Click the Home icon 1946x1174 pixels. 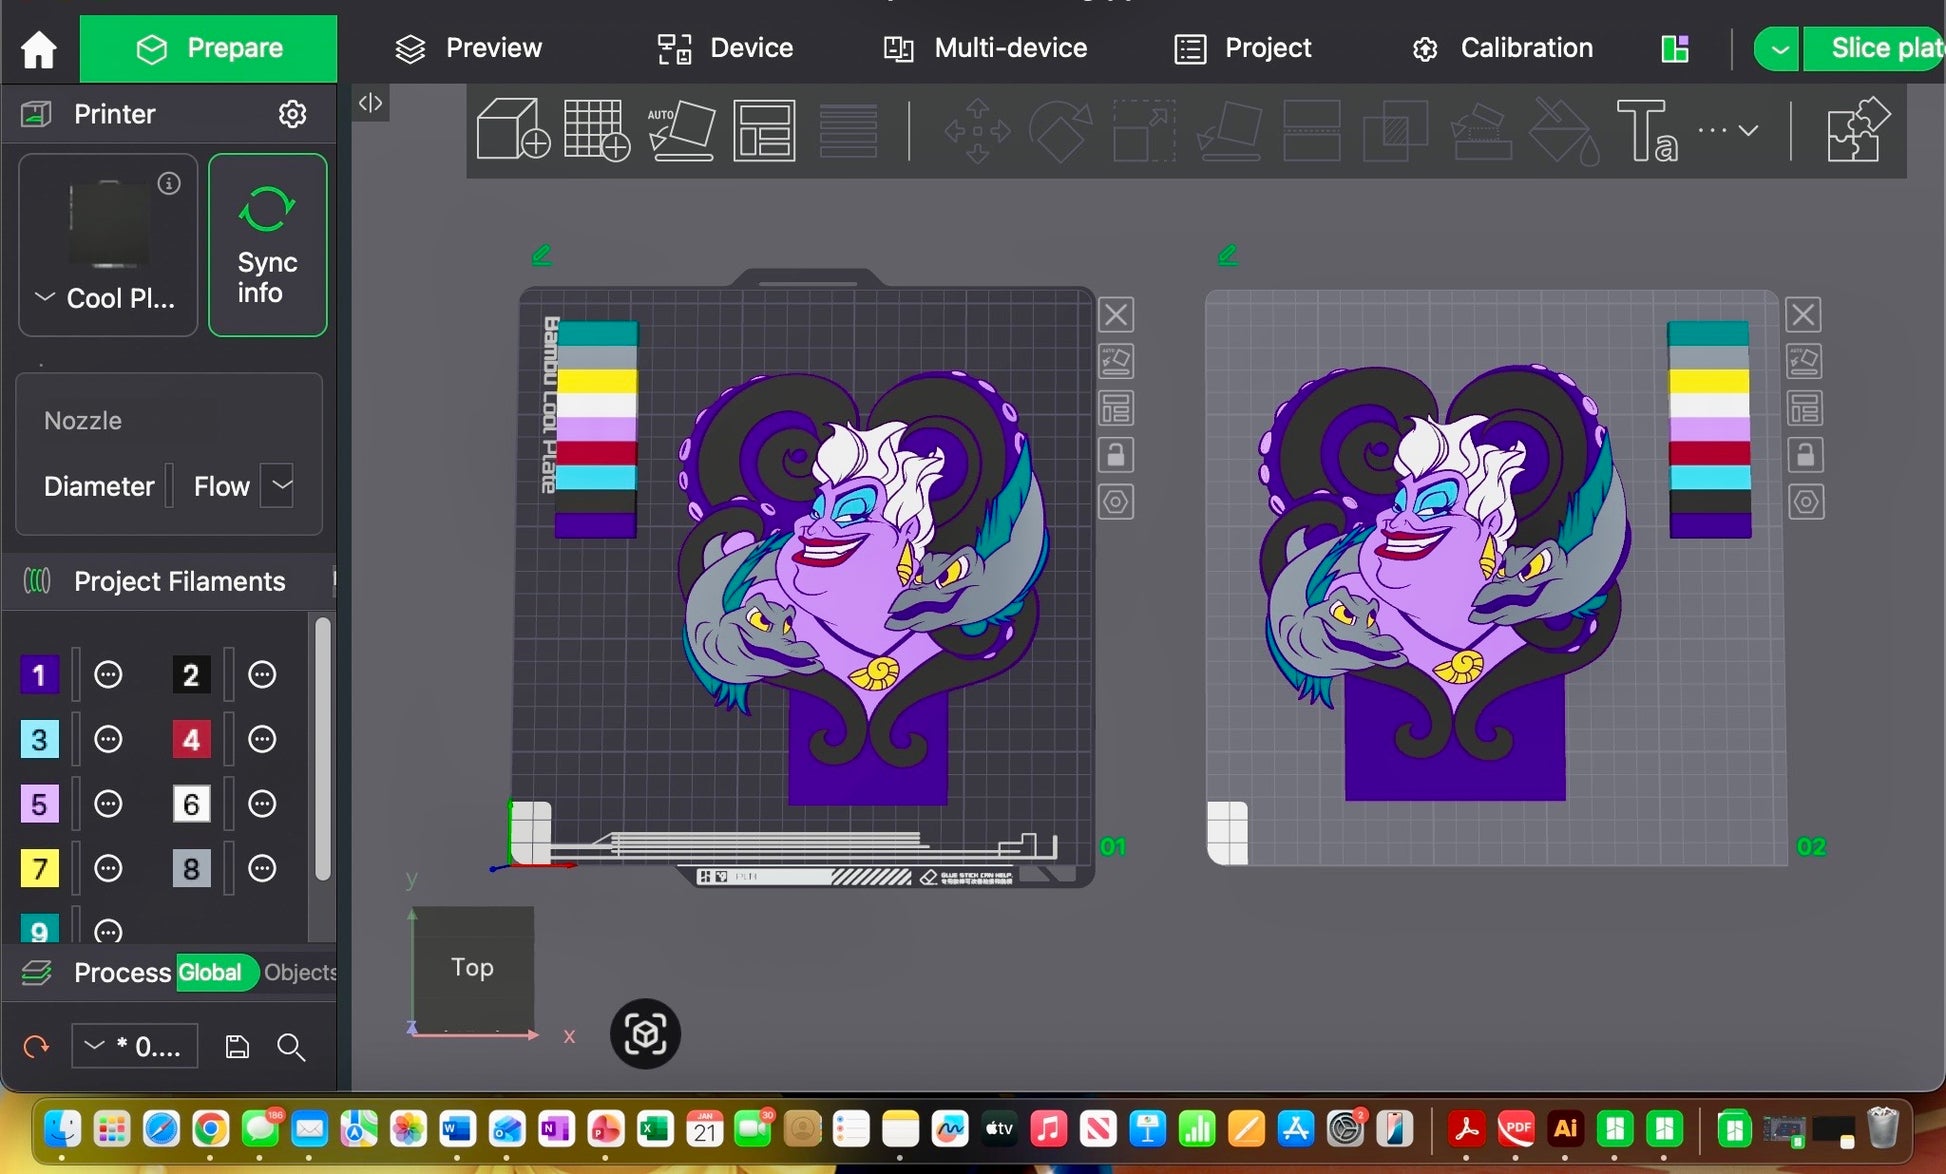point(39,49)
